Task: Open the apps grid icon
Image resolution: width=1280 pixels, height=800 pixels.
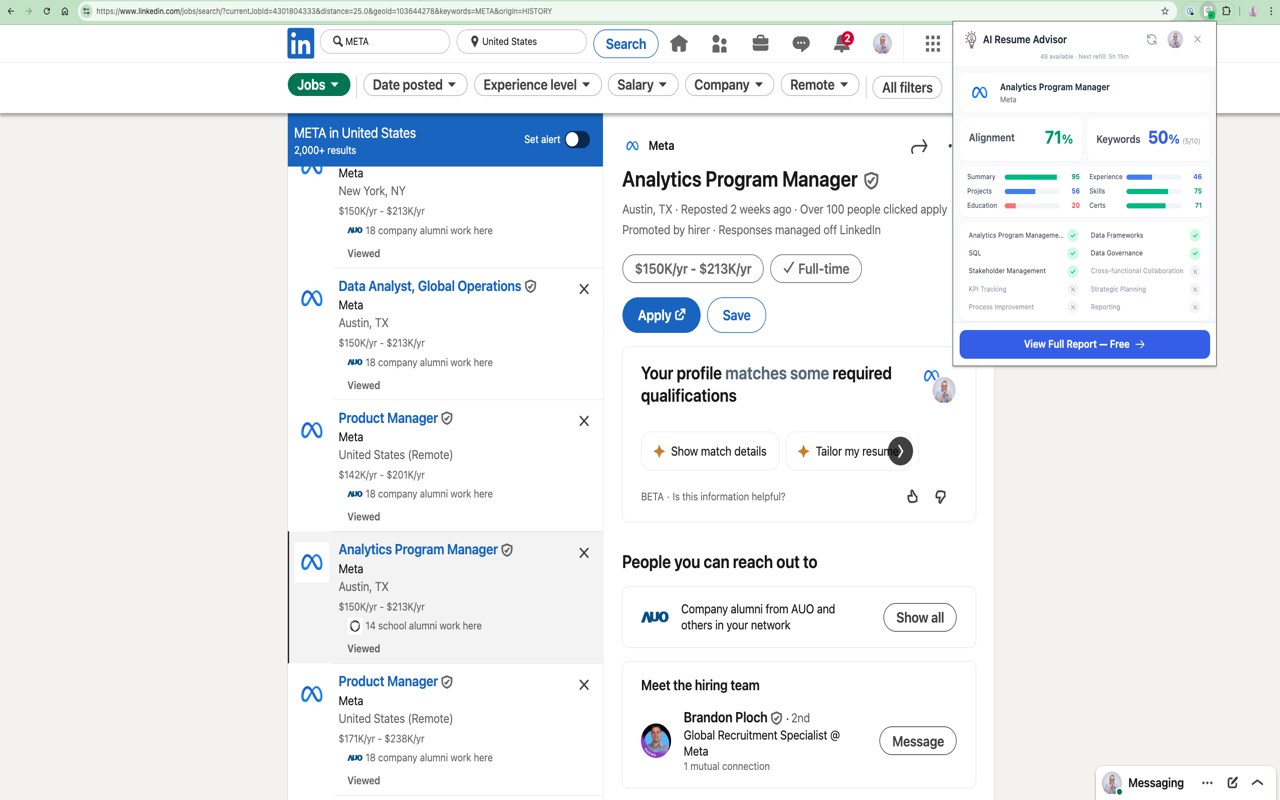Action: [933, 43]
